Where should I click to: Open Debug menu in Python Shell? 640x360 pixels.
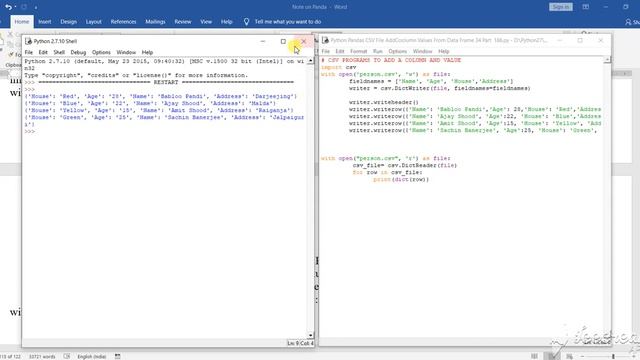78,52
